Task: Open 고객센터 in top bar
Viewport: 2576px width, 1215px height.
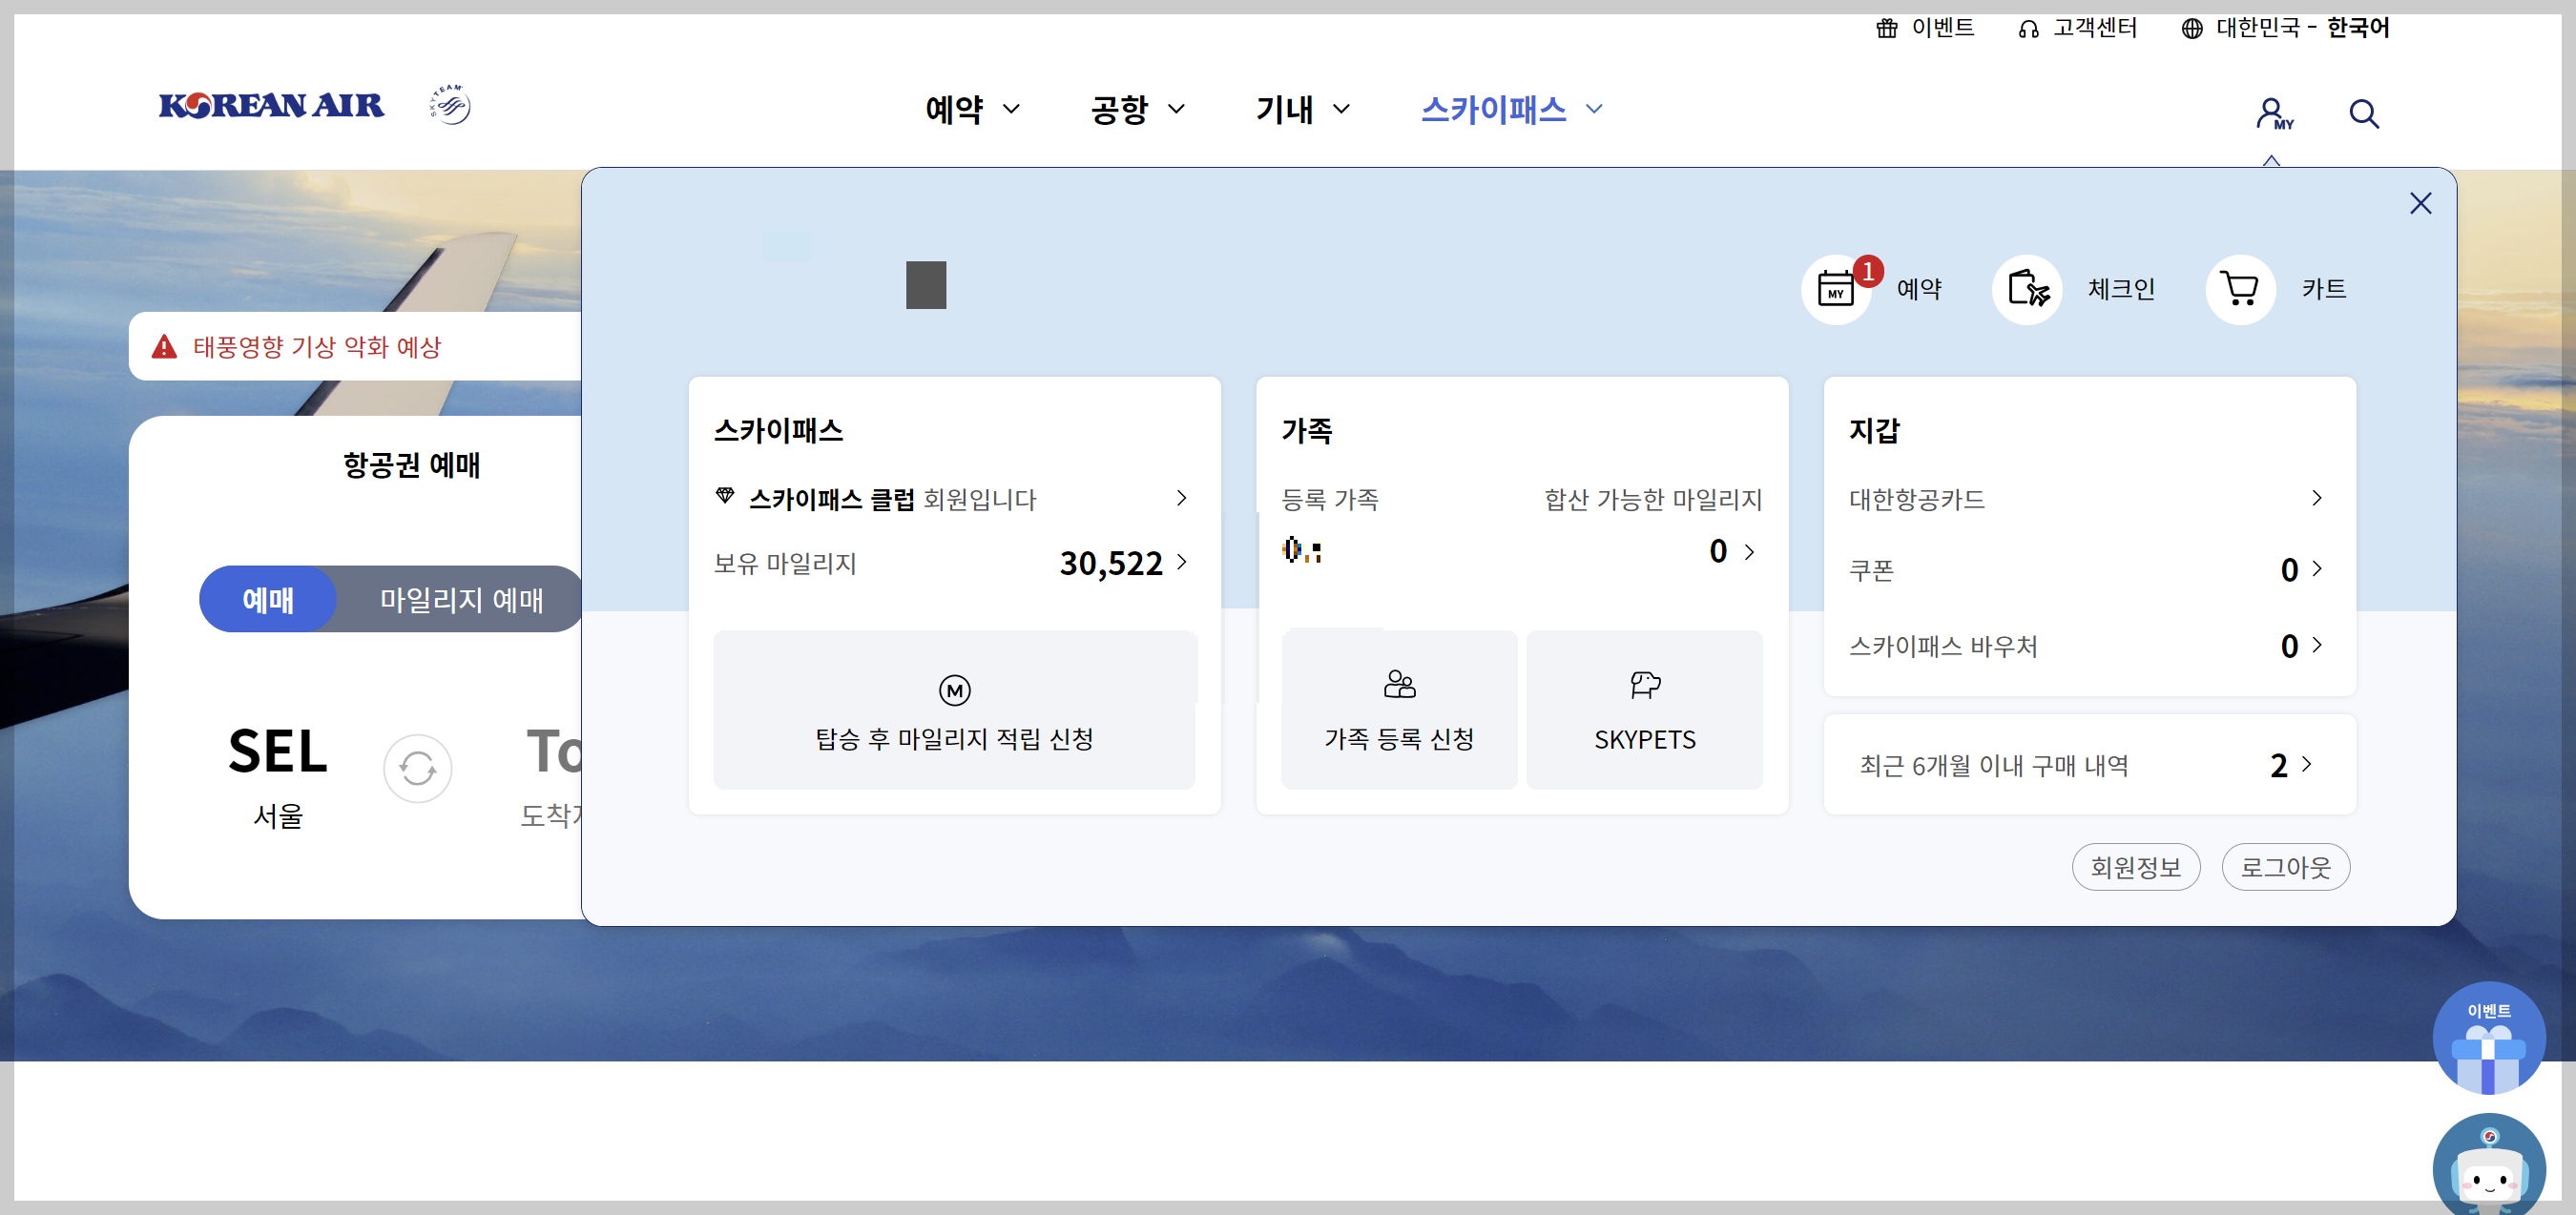Action: (x=2078, y=28)
